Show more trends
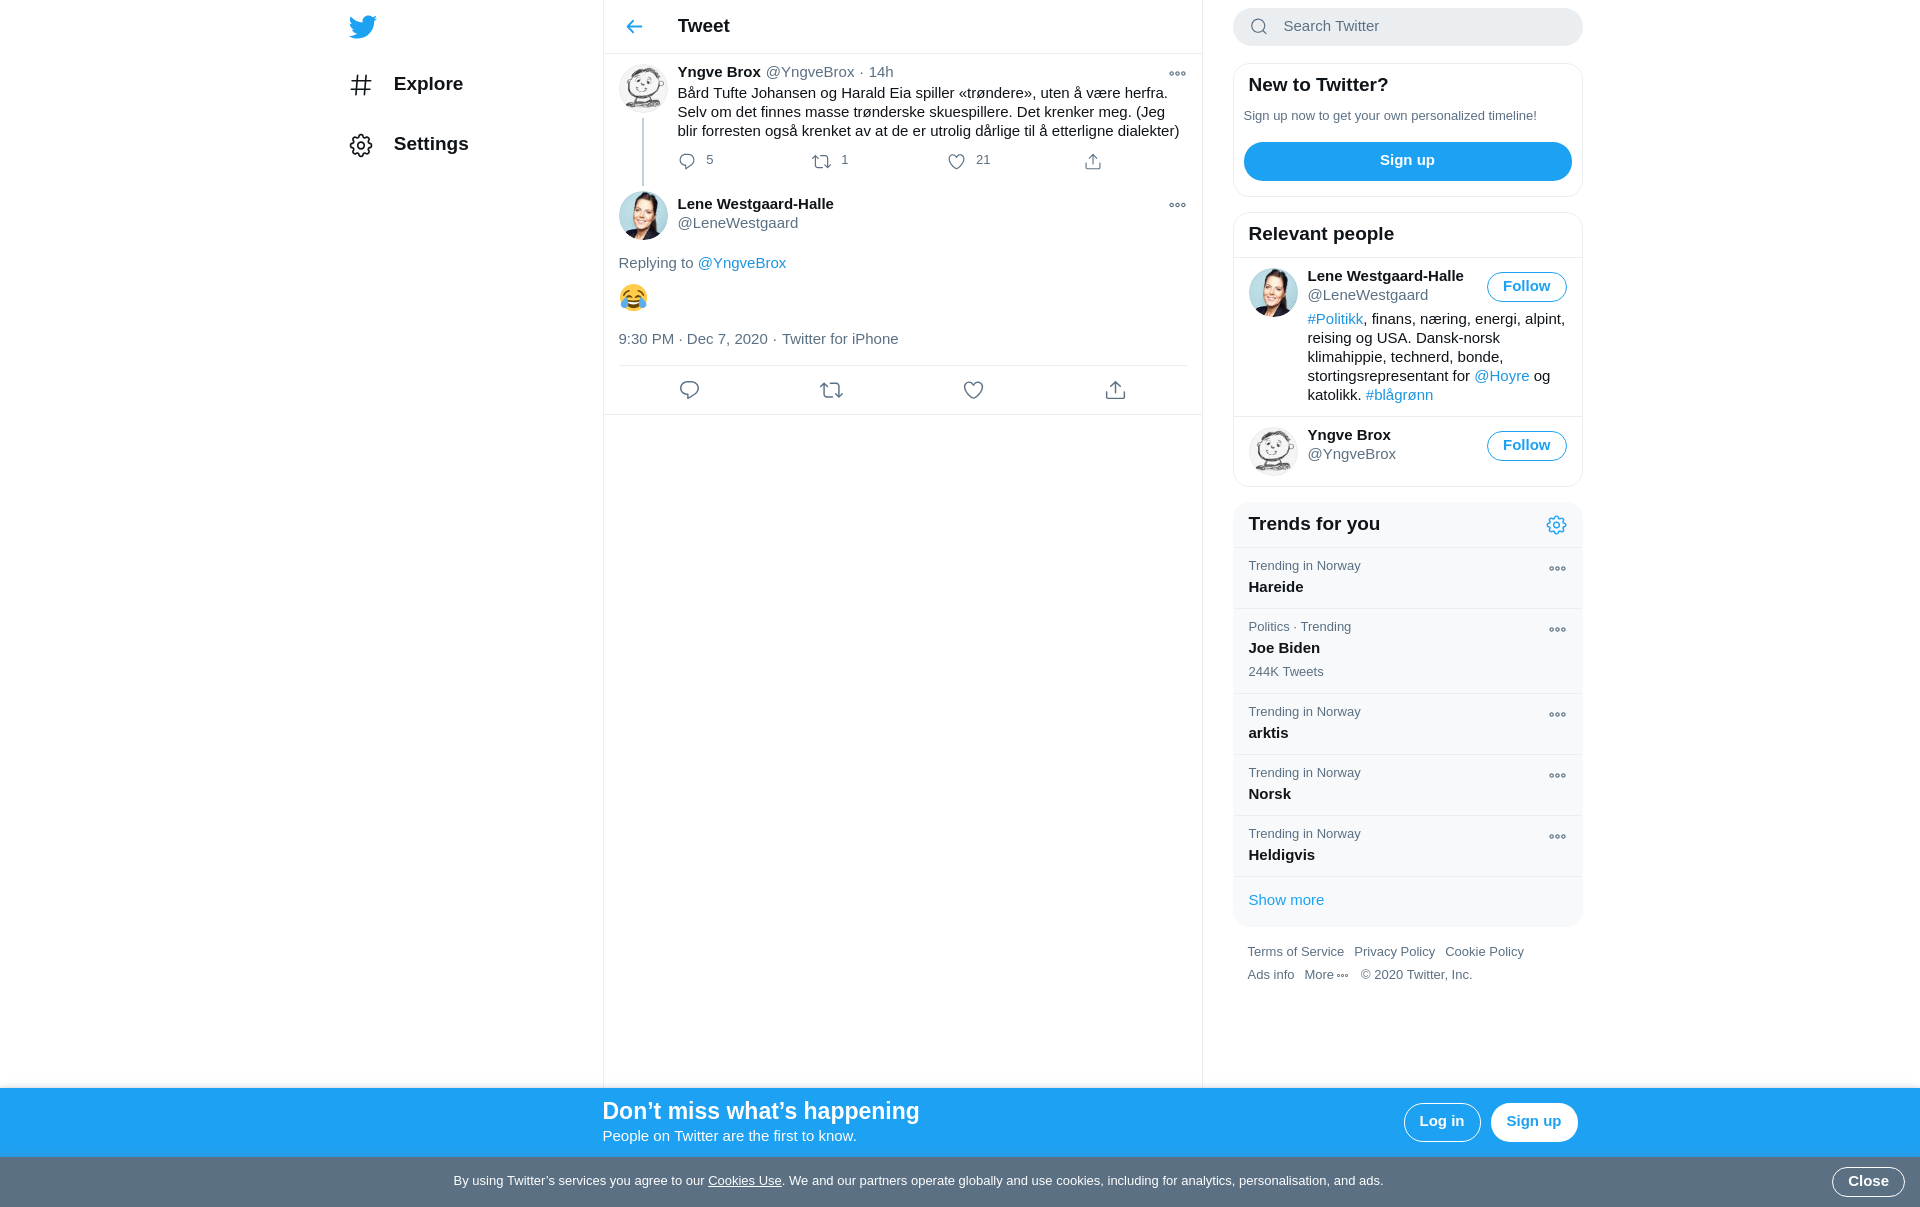This screenshot has width=1920, height=1207. click(1286, 900)
